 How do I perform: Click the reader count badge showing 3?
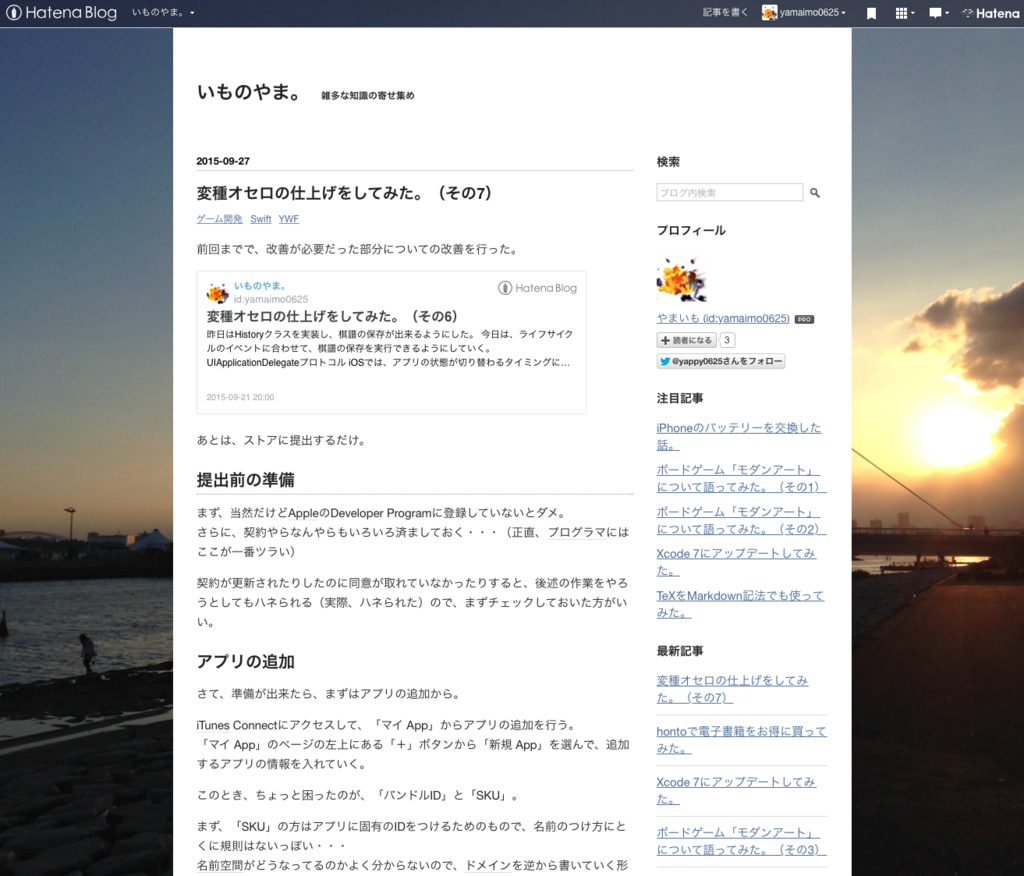(727, 339)
